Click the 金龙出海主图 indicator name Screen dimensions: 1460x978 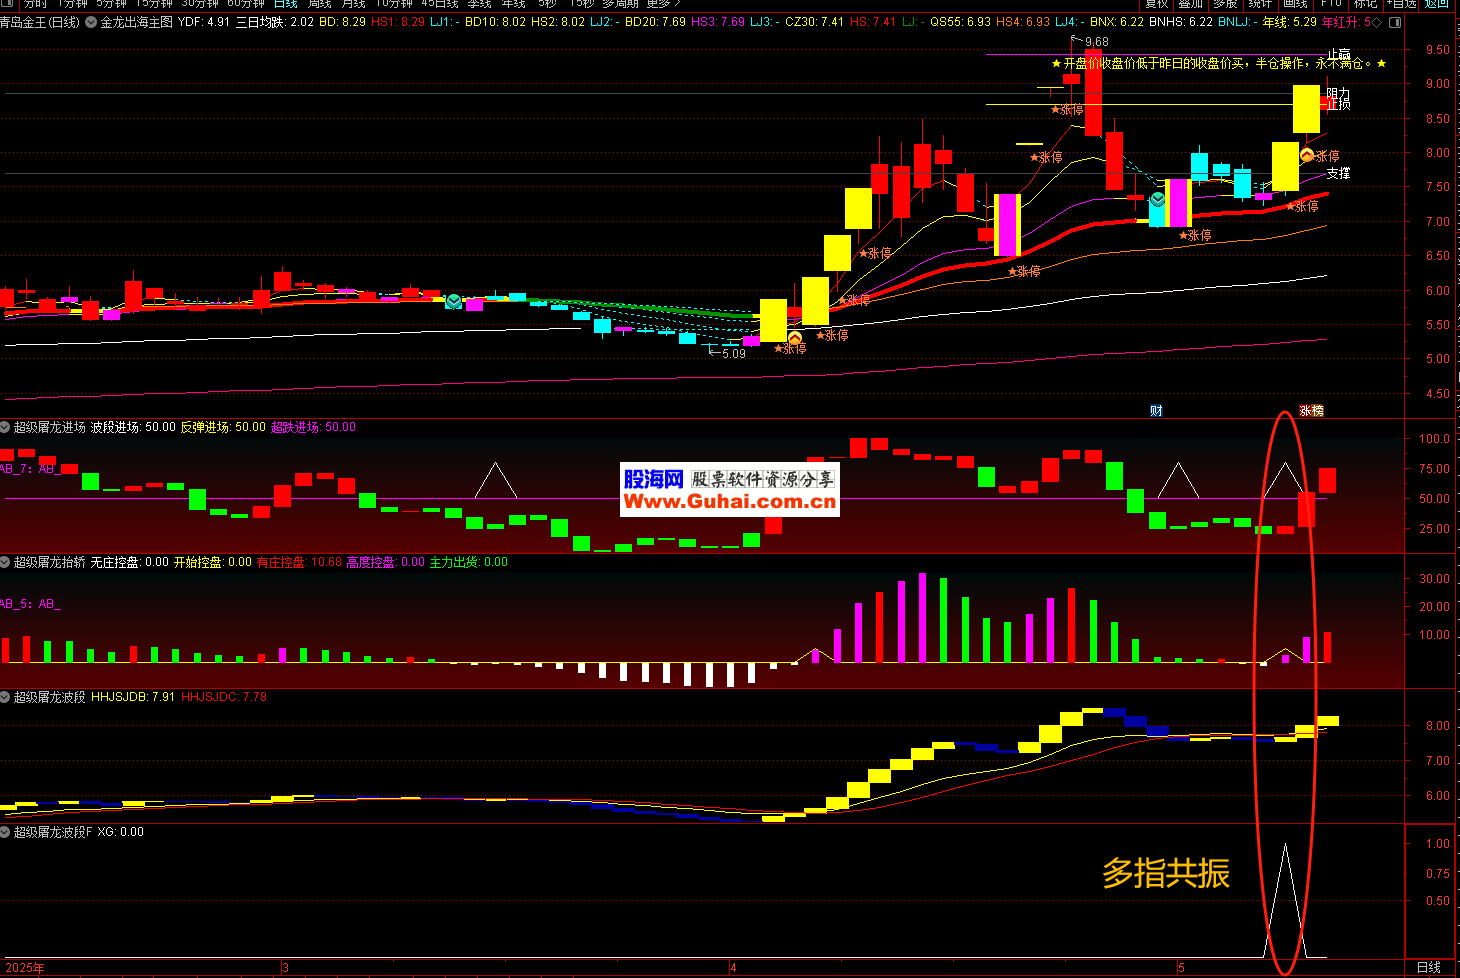136,22
